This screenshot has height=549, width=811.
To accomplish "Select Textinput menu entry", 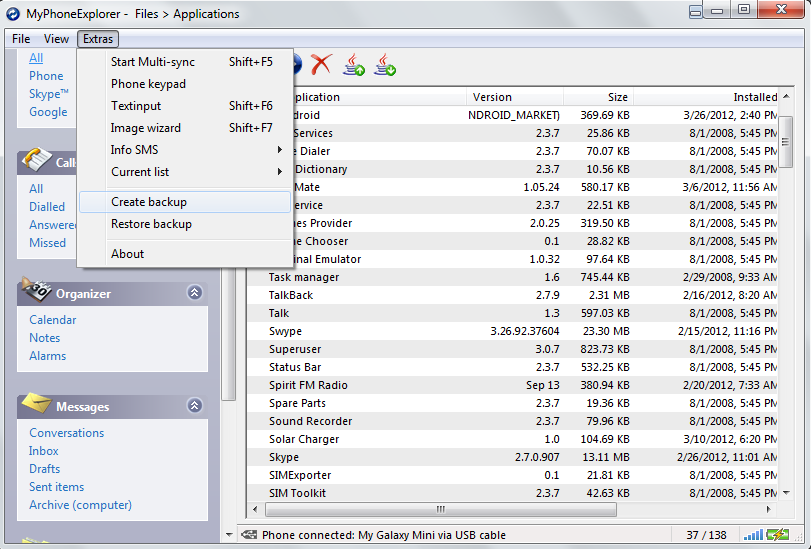I will coord(185,106).
